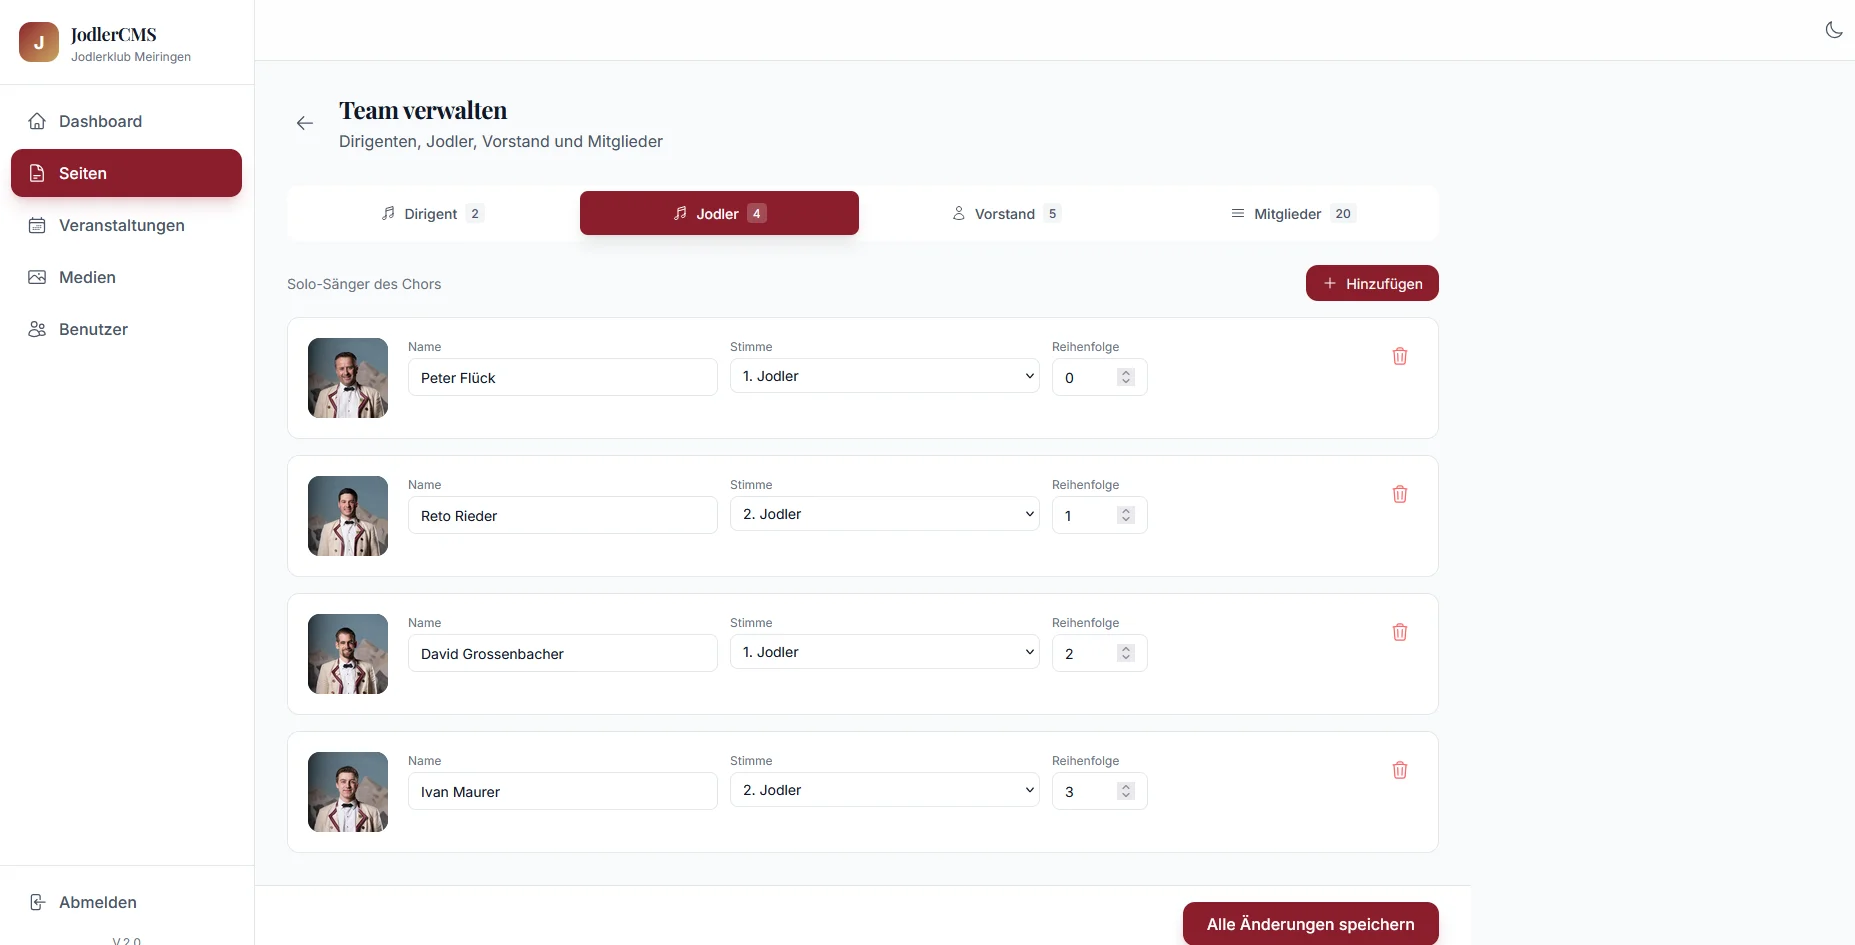The height and width of the screenshot is (945, 1855).
Task: Switch to the Dirigent tab
Action: 432,213
